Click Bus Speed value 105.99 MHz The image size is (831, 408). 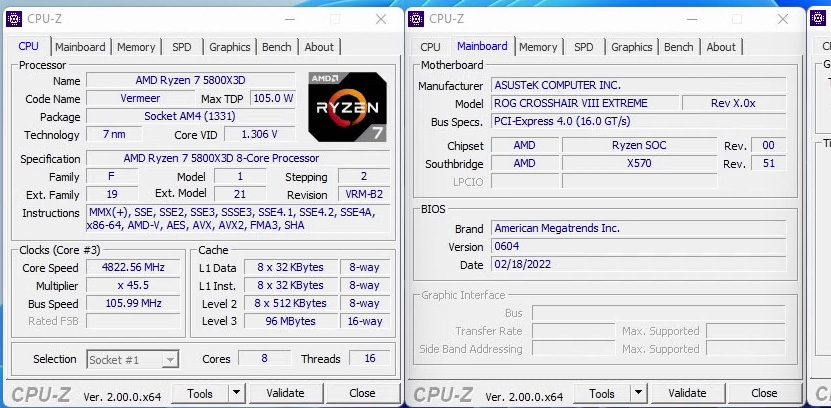pyautogui.click(x=133, y=303)
